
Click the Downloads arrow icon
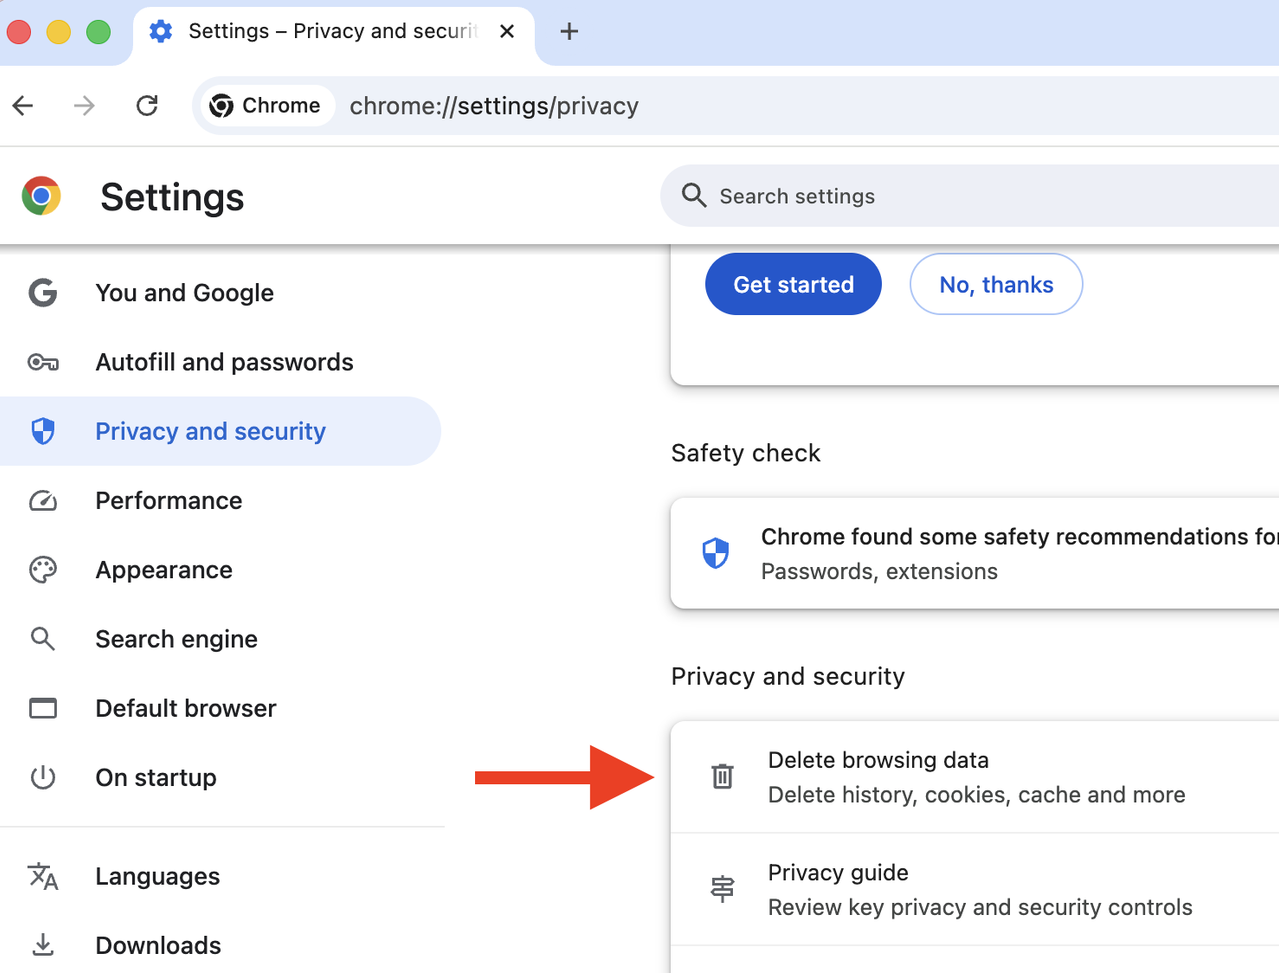[x=43, y=944]
